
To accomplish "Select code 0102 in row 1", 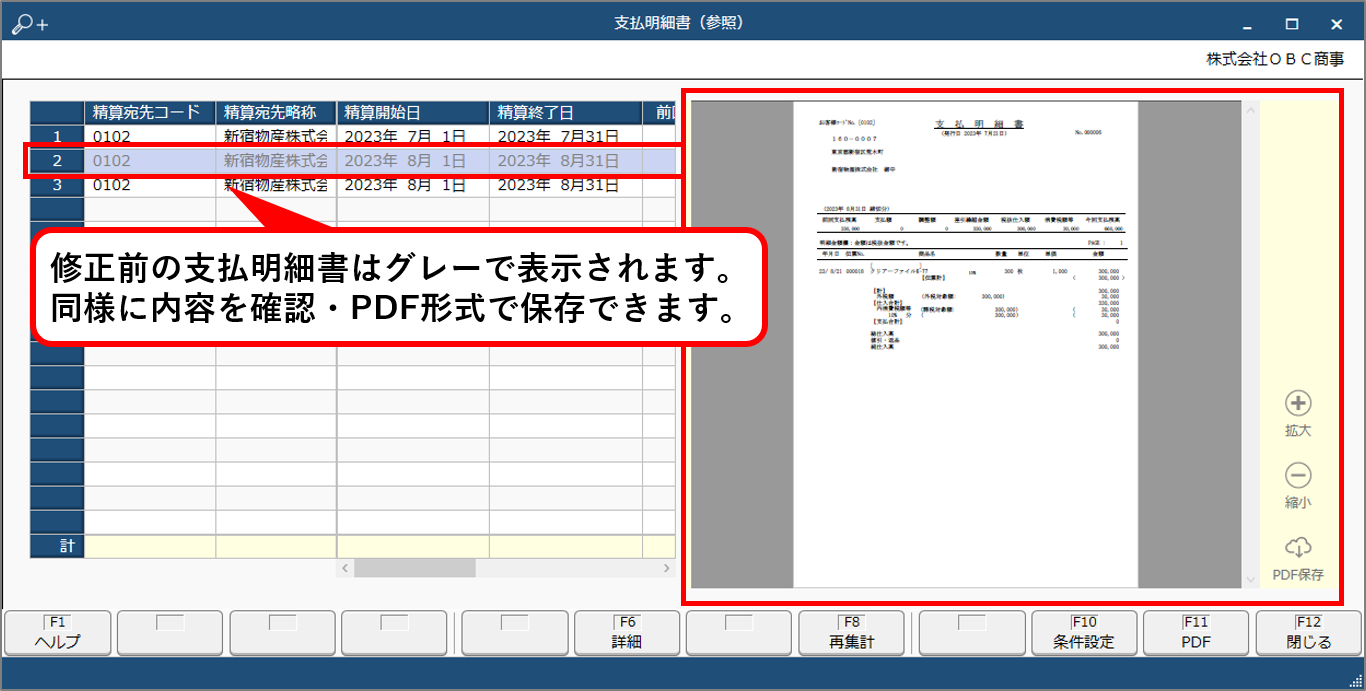I will click(x=150, y=136).
